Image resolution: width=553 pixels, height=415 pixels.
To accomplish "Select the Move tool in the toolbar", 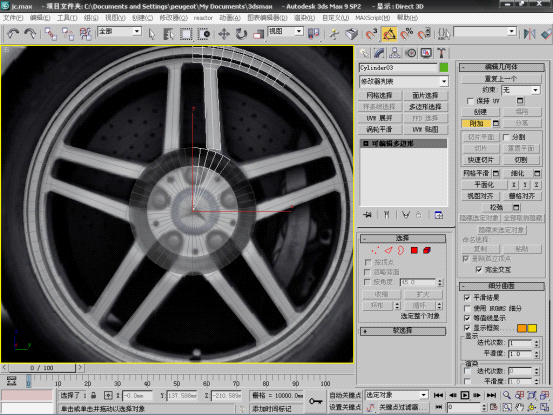I will pos(224,34).
